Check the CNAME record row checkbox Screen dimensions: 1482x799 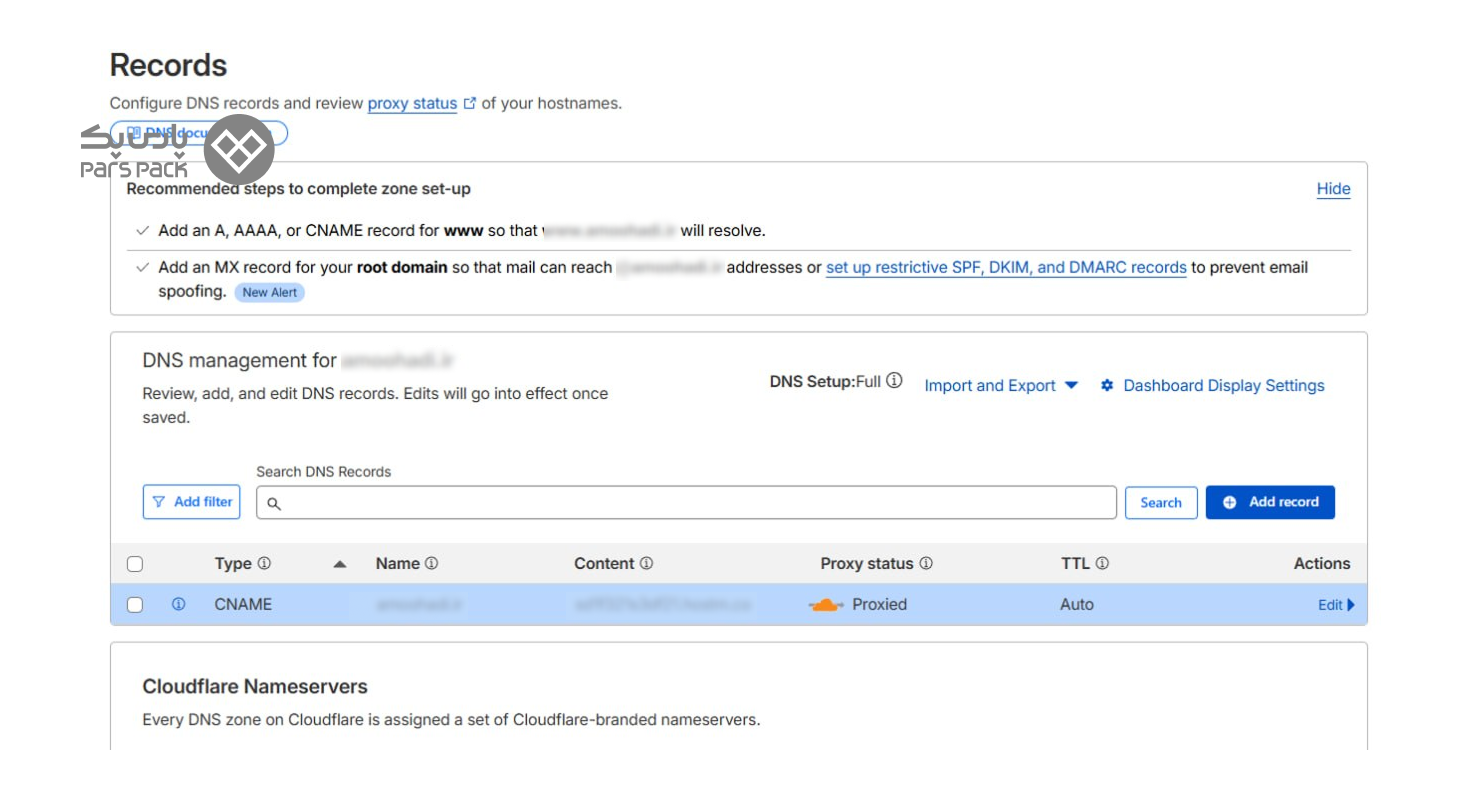coord(135,605)
